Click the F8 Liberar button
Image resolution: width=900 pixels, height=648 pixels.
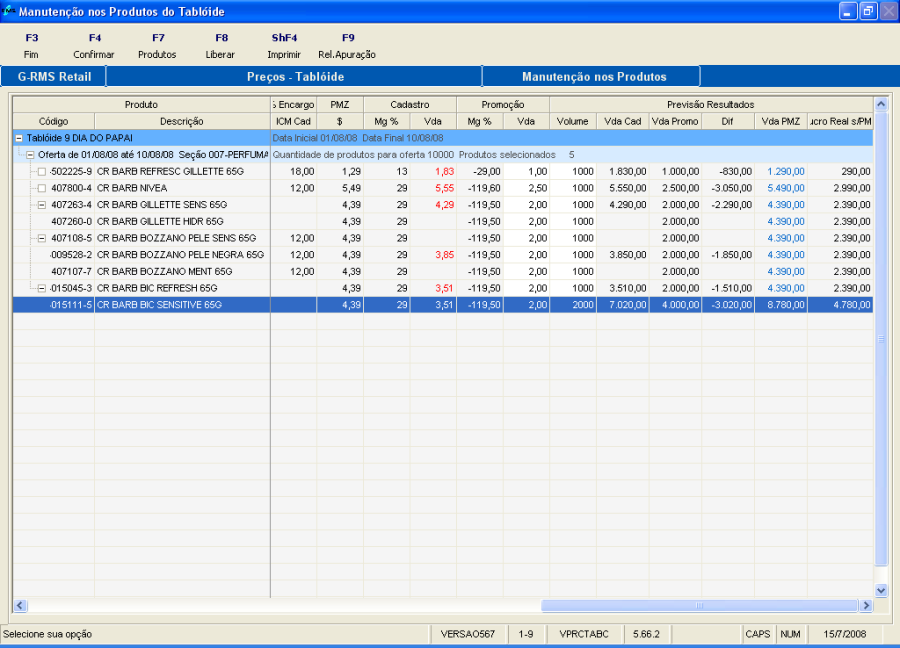(x=221, y=46)
